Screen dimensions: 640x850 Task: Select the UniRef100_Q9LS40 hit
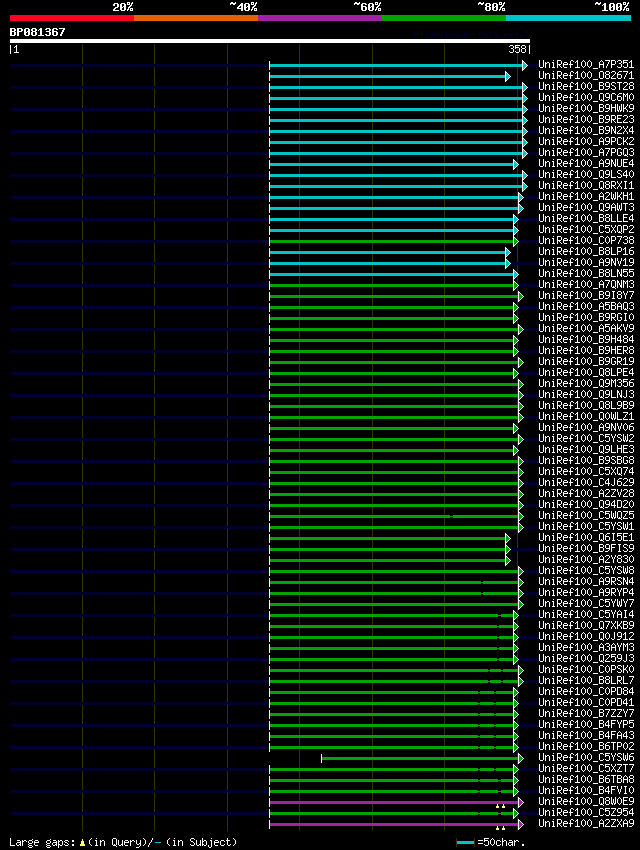tap(586, 175)
